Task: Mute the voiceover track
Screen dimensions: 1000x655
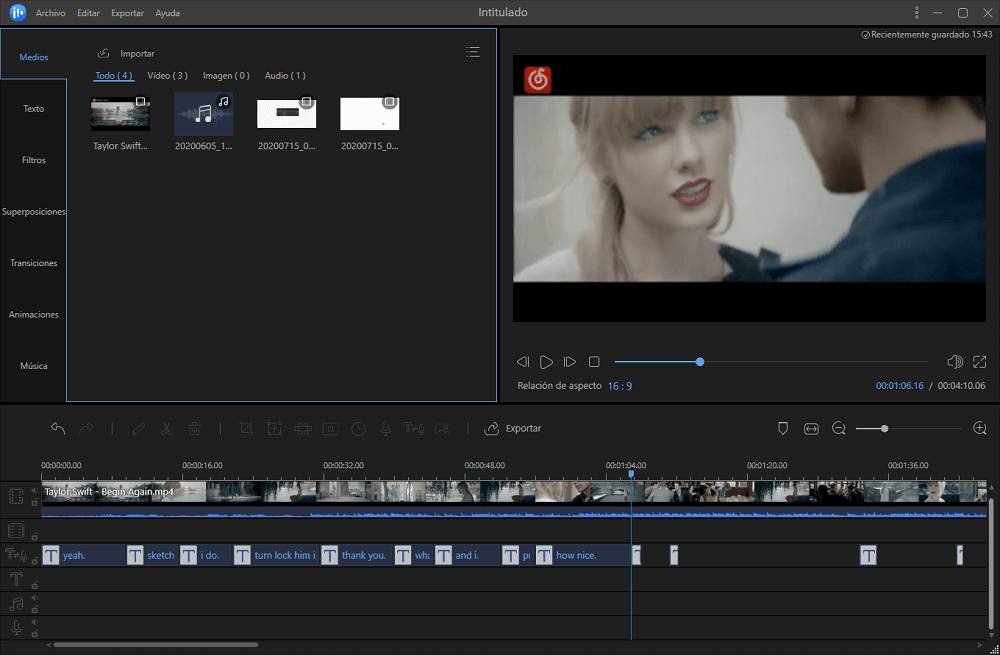Action: [x=34, y=622]
